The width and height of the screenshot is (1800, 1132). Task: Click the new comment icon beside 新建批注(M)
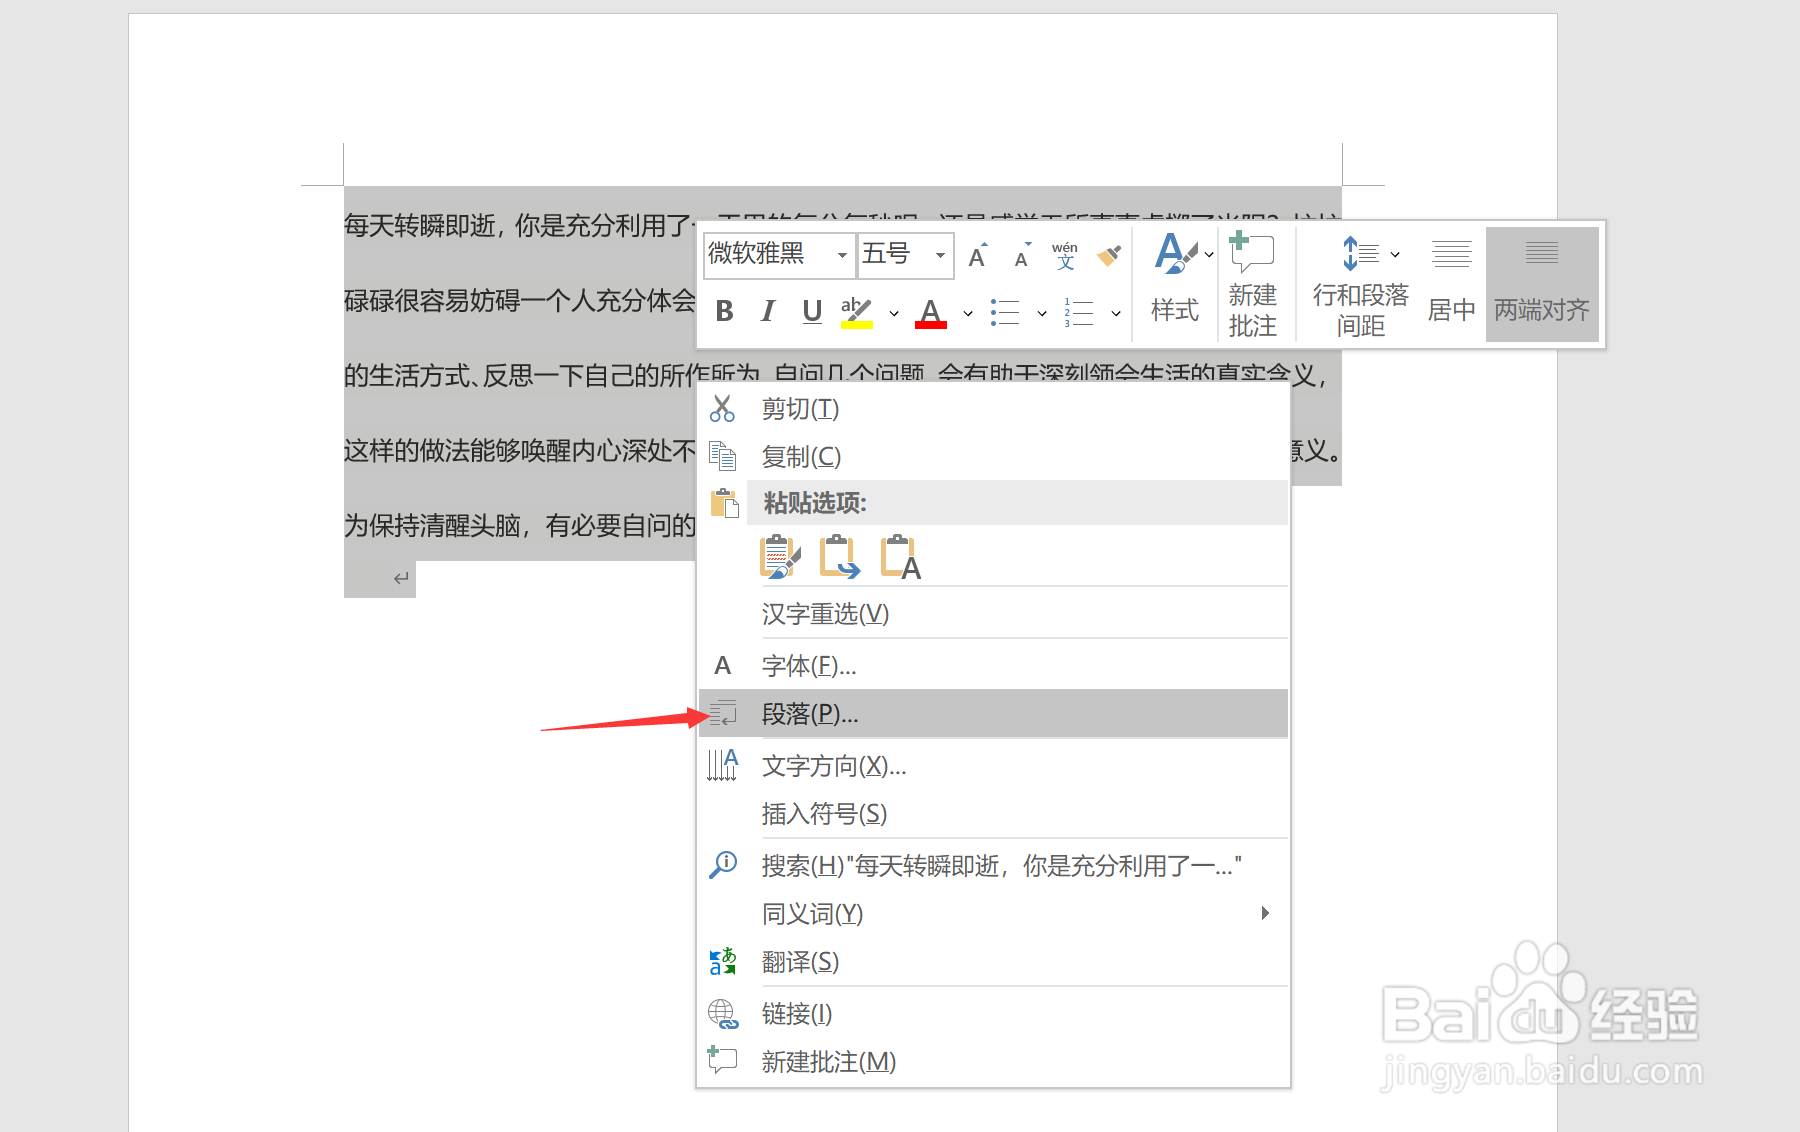[722, 1060]
